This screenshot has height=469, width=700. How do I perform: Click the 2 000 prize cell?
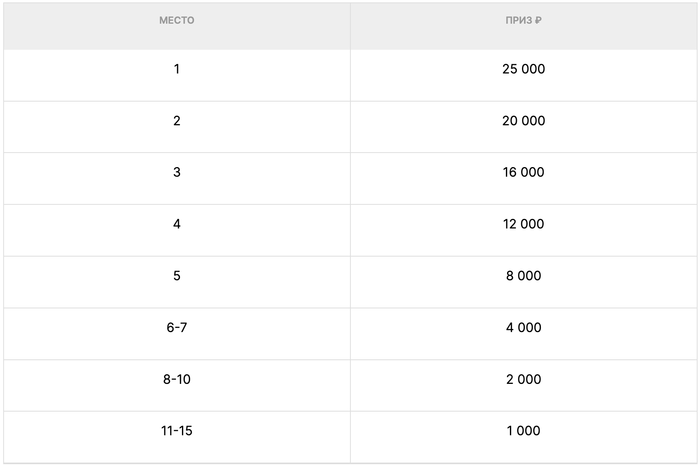[x=523, y=379]
